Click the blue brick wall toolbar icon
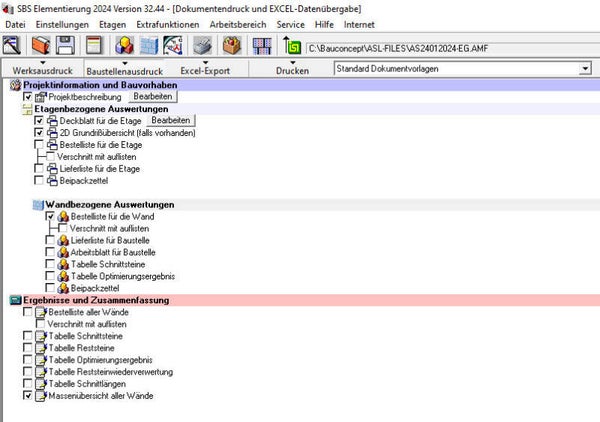600x422 pixels. pos(149,45)
